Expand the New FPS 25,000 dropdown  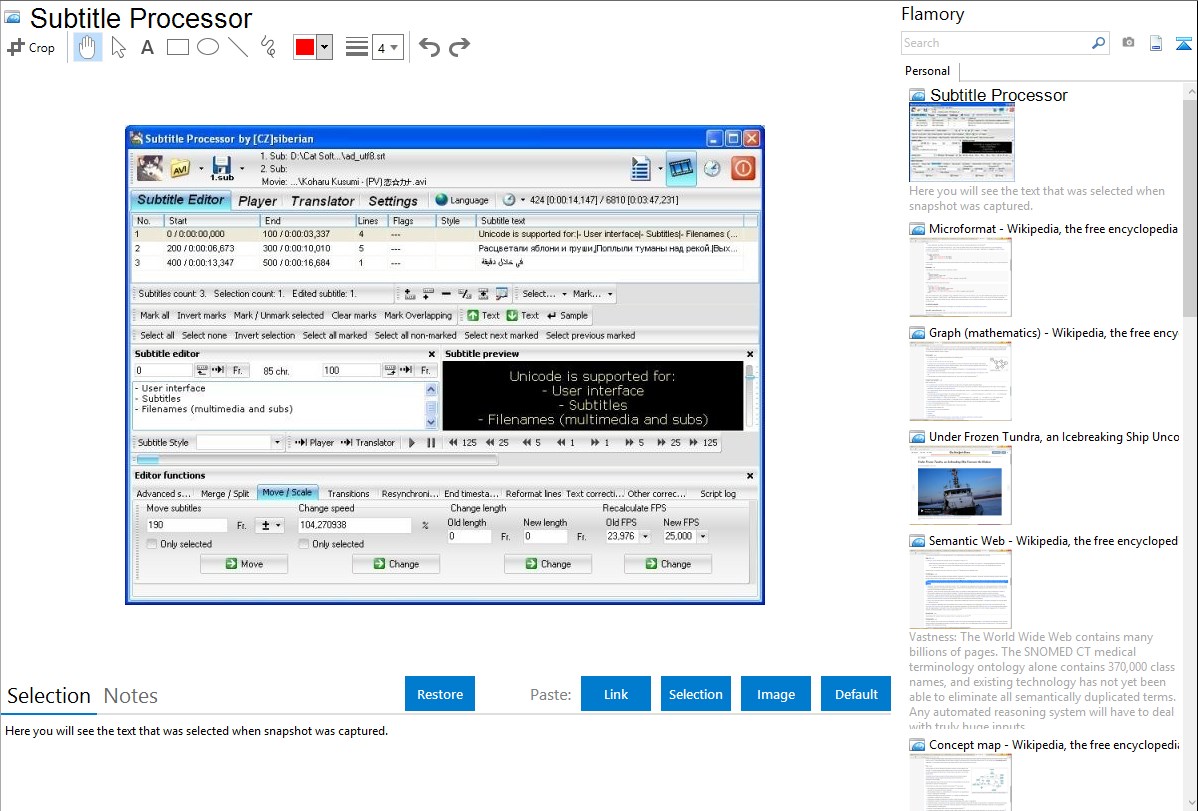[703, 537]
